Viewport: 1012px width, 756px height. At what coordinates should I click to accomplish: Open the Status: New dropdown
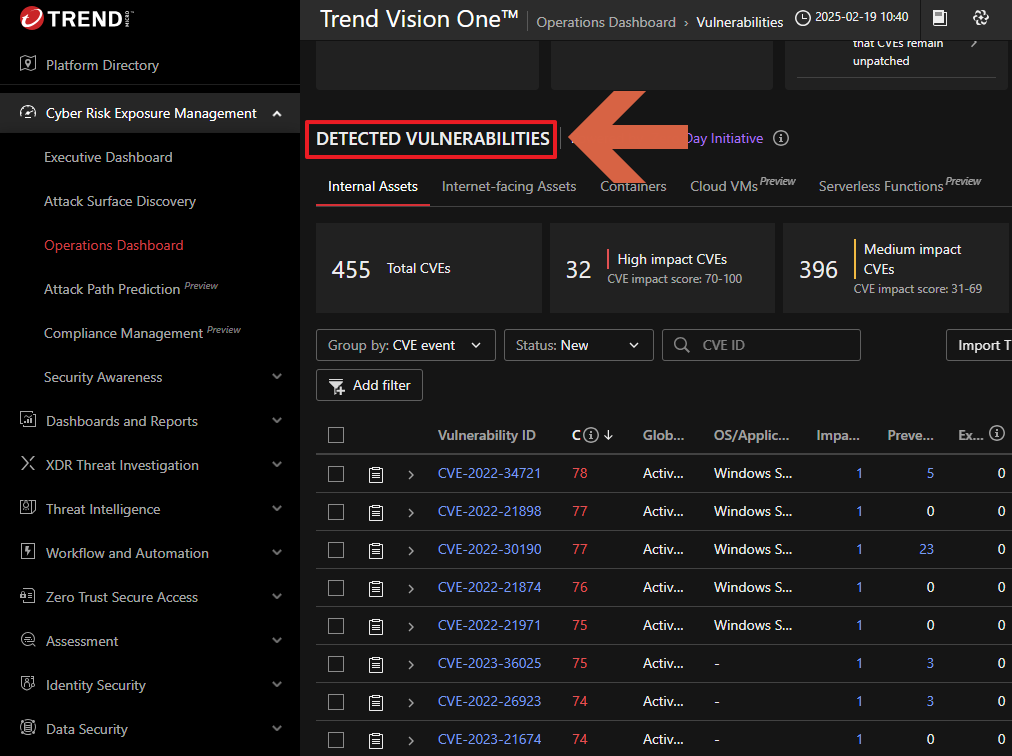tap(578, 345)
